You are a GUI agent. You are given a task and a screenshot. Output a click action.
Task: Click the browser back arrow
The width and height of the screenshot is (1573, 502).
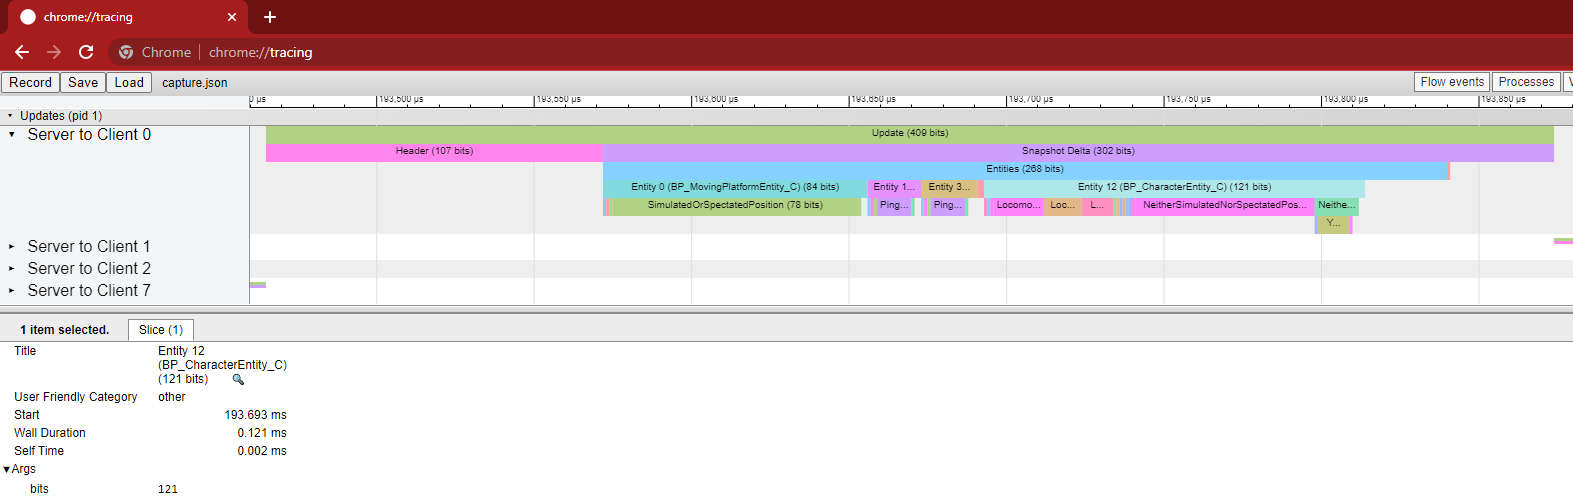click(22, 52)
